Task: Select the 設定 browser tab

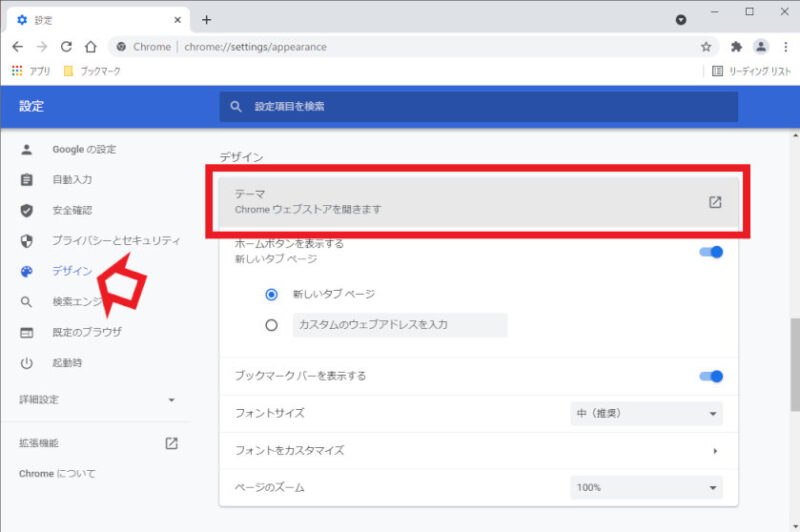Action: click(98, 20)
